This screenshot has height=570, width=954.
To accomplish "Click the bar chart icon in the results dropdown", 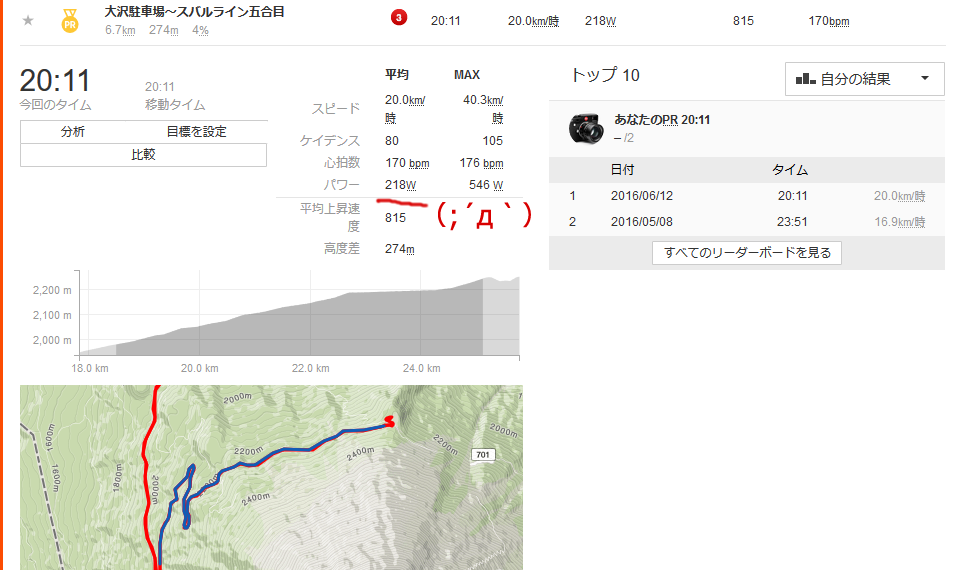I will (806, 78).
